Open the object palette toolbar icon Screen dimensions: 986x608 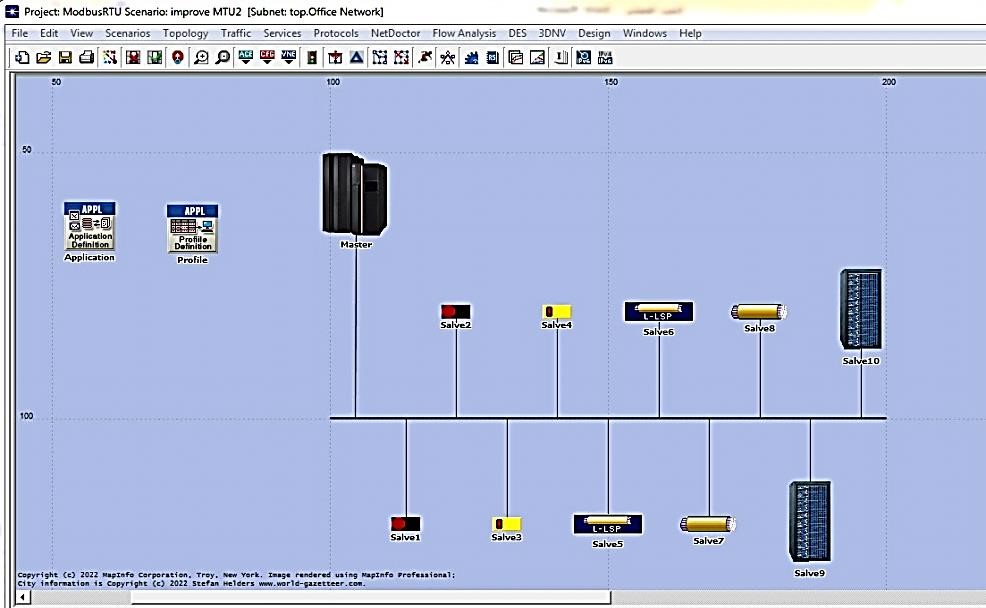point(110,57)
